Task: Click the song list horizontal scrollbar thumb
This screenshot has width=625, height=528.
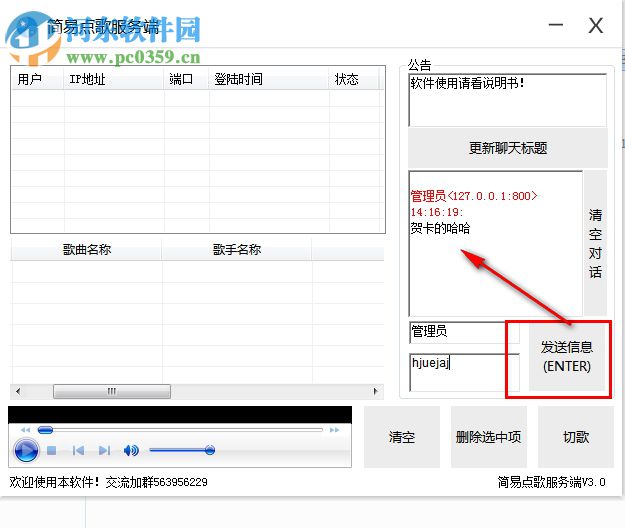Action: tap(112, 391)
